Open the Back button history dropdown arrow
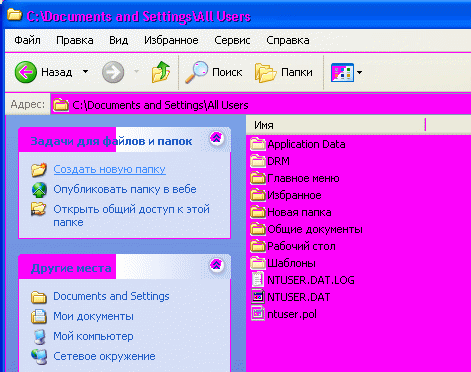This screenshot has width=471, height=372. (86, 72)
